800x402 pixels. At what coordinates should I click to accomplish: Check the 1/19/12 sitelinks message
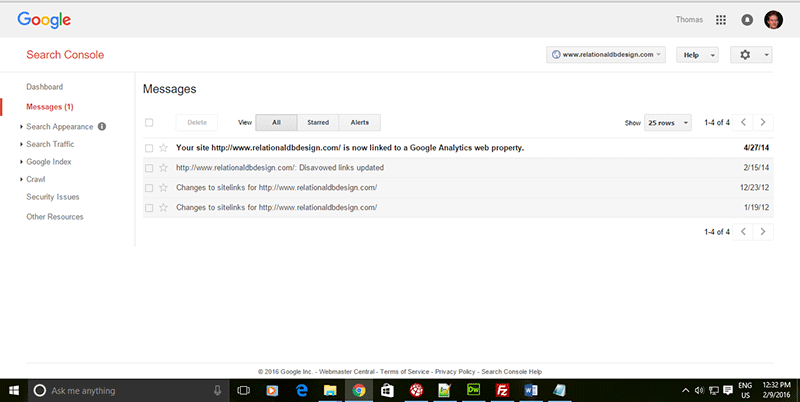point(149,208)
